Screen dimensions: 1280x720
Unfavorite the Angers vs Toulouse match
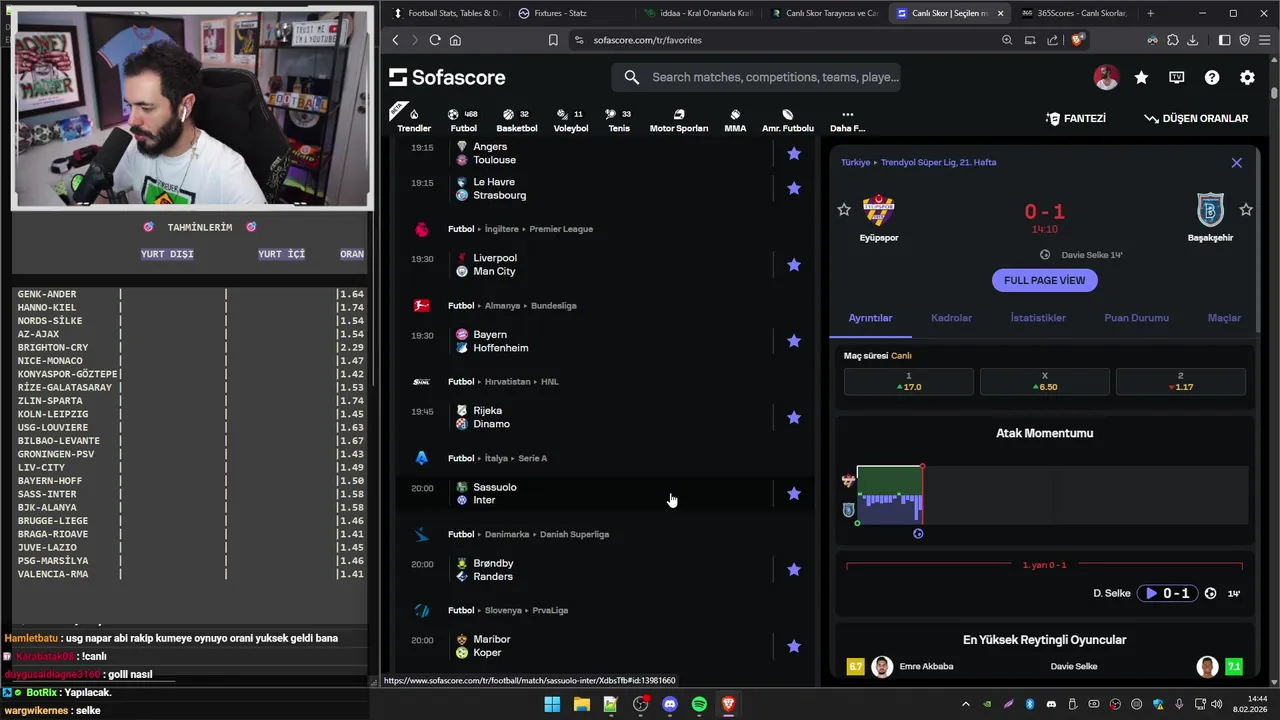[794, 153]
